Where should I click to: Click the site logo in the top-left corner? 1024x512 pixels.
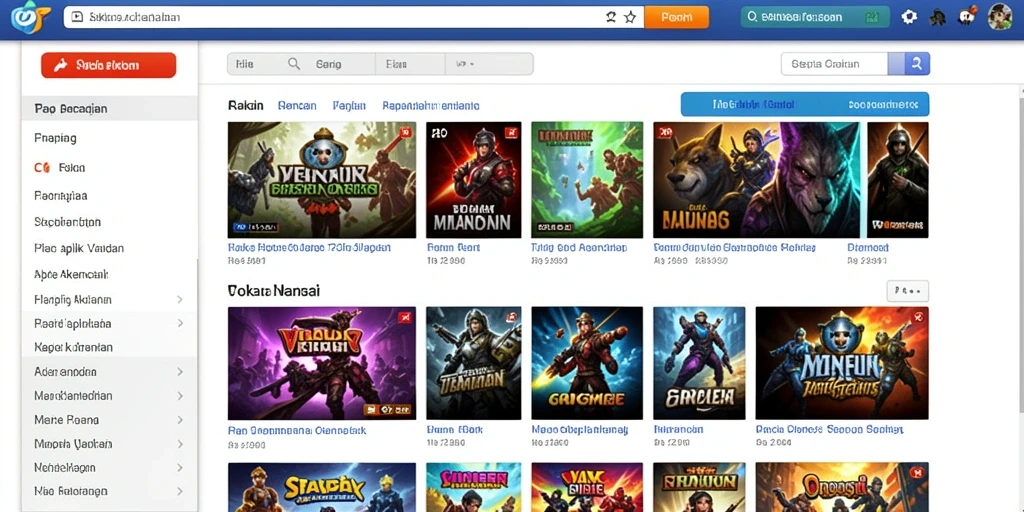click(29, 18)
